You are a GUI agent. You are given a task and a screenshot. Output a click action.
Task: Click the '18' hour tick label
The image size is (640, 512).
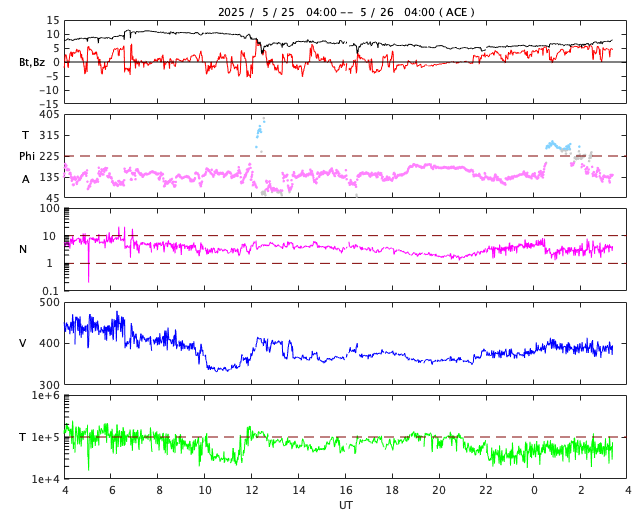pyautogui.click(x=392, y=490)
